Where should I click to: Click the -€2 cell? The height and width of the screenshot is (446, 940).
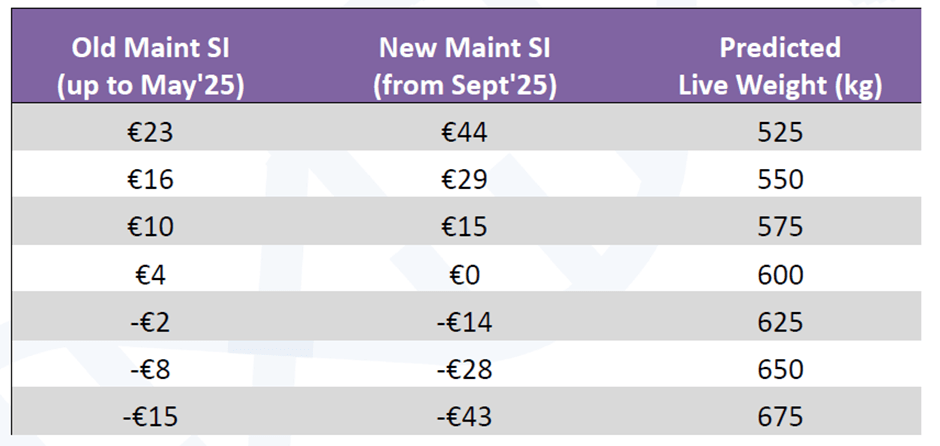click(152, 322)
